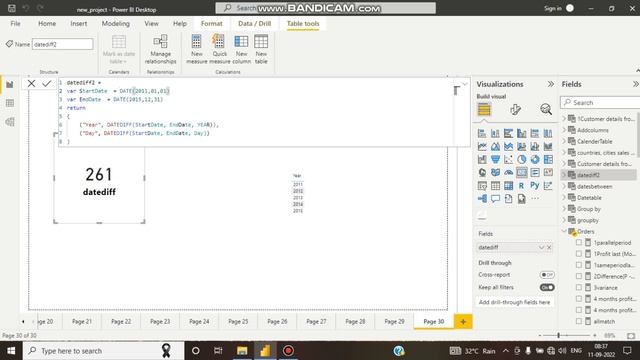Add a new page with plus button
The image size is (640, 360).
pos(463,322)
